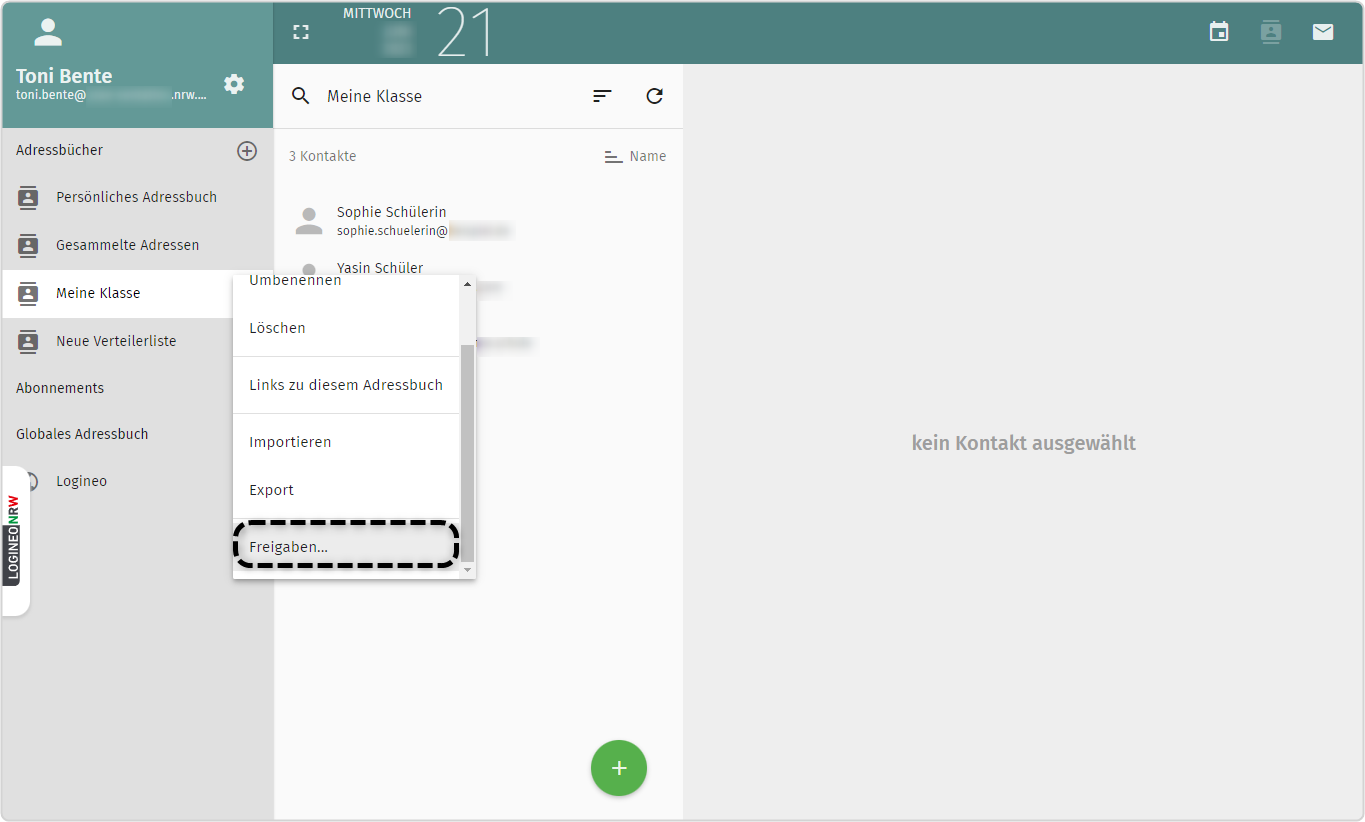Choose Löschen from the context menu
1365x822 pixels.
point(347,328)
